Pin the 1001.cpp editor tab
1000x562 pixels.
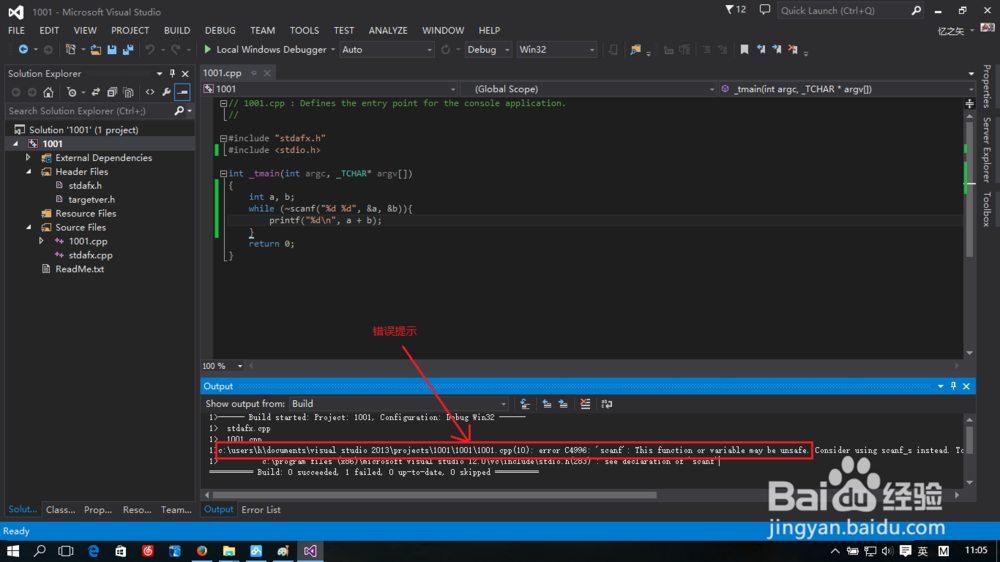(x=254, y=73)
